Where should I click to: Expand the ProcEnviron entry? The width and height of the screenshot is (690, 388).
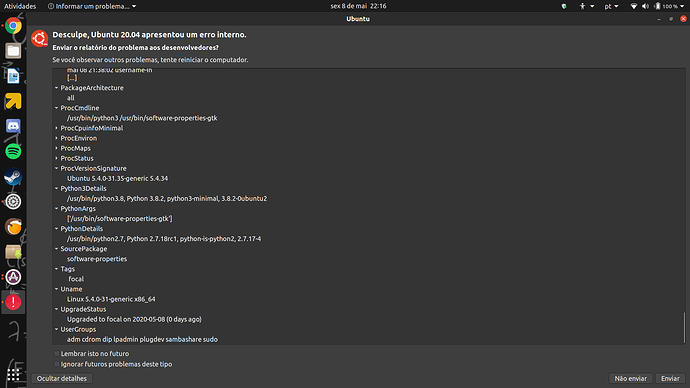tap(56, 138)
